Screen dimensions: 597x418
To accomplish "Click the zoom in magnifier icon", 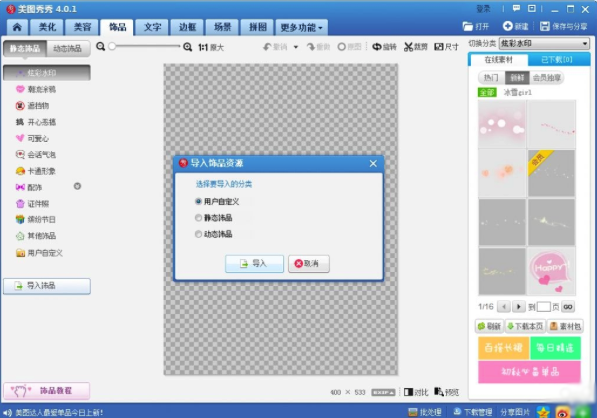I will pyautogui.click(x=187, y=47).
